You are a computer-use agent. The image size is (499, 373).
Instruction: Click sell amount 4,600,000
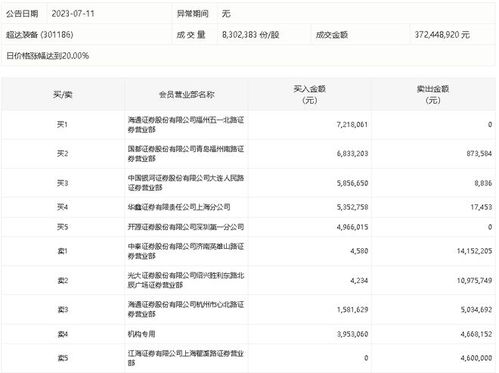476,358
